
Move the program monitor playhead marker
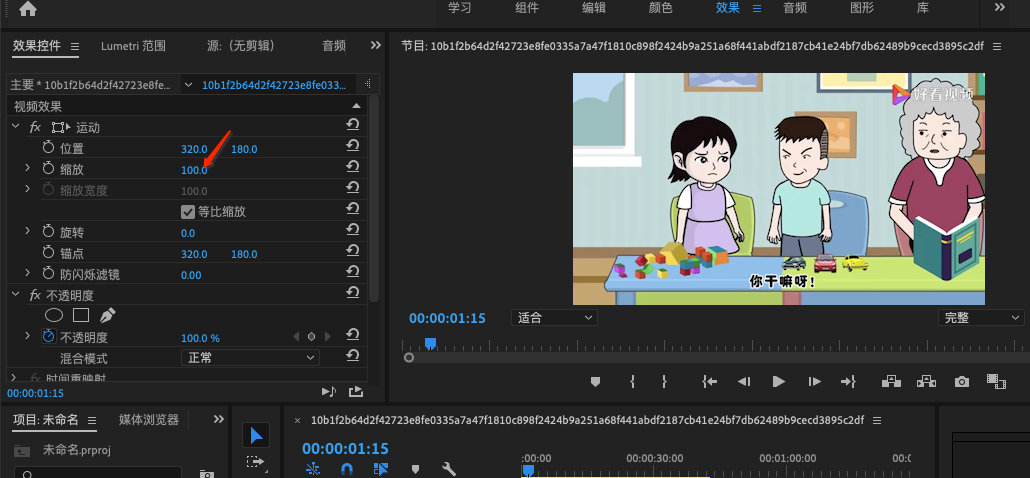point(430,343)
